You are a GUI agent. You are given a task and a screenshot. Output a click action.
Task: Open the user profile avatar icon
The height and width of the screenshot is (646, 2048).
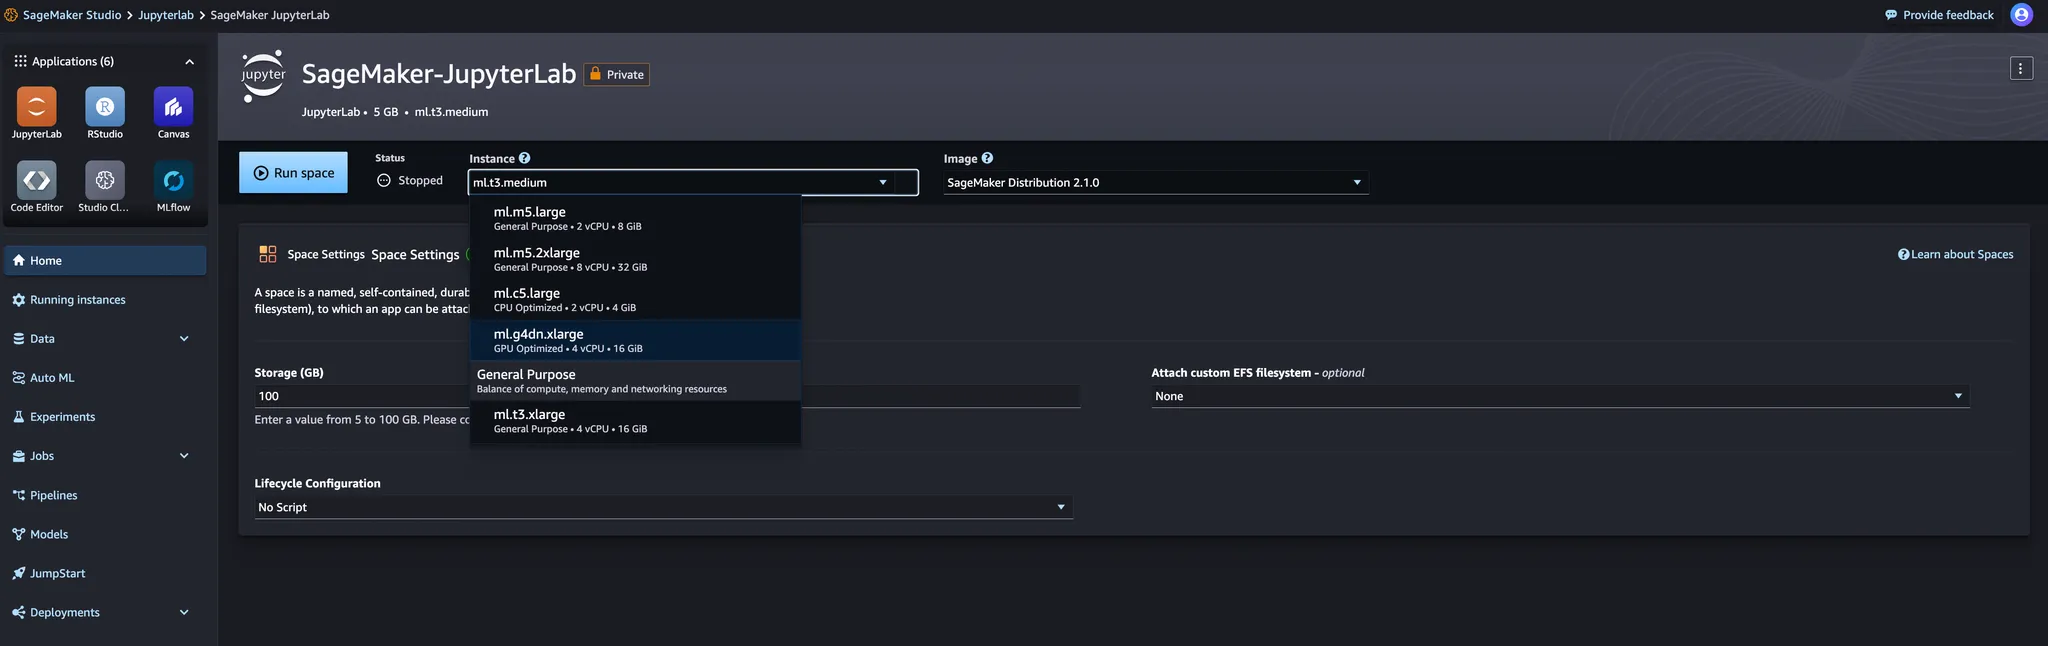(x=2021, y=15)
